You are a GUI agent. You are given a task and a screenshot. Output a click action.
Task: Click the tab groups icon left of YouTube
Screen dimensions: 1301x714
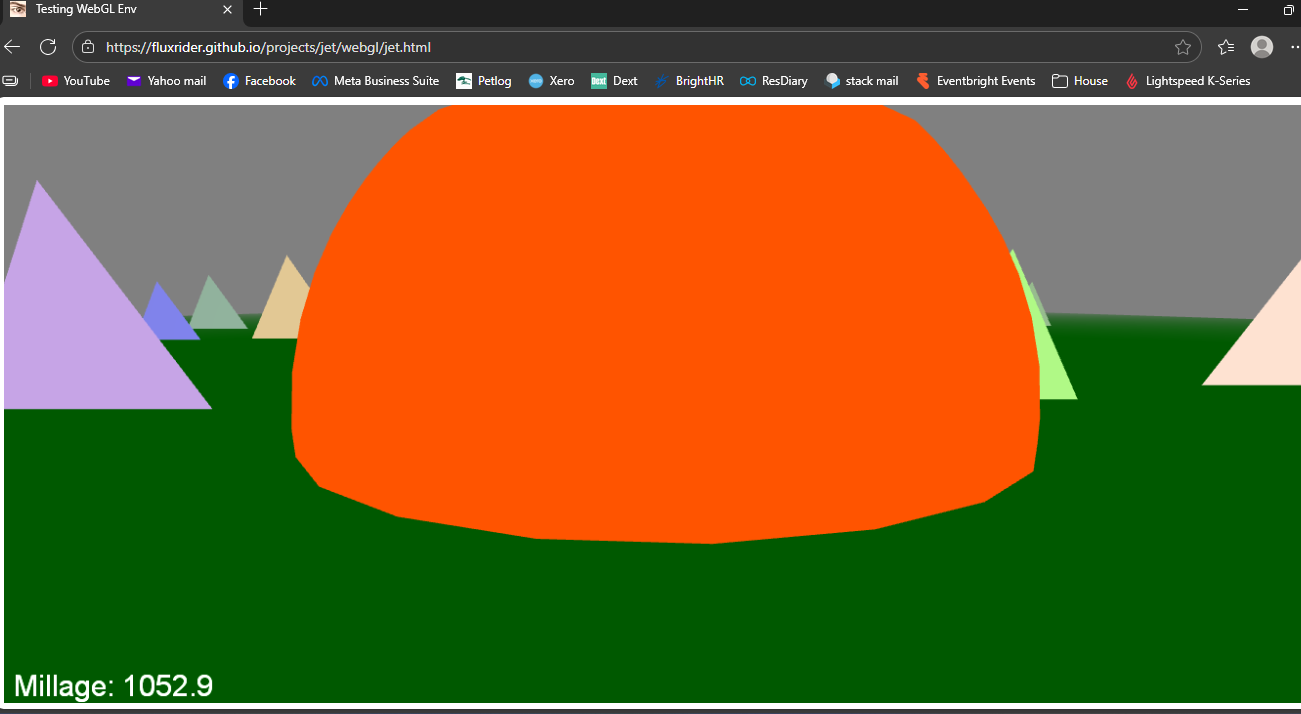(10, 81)
